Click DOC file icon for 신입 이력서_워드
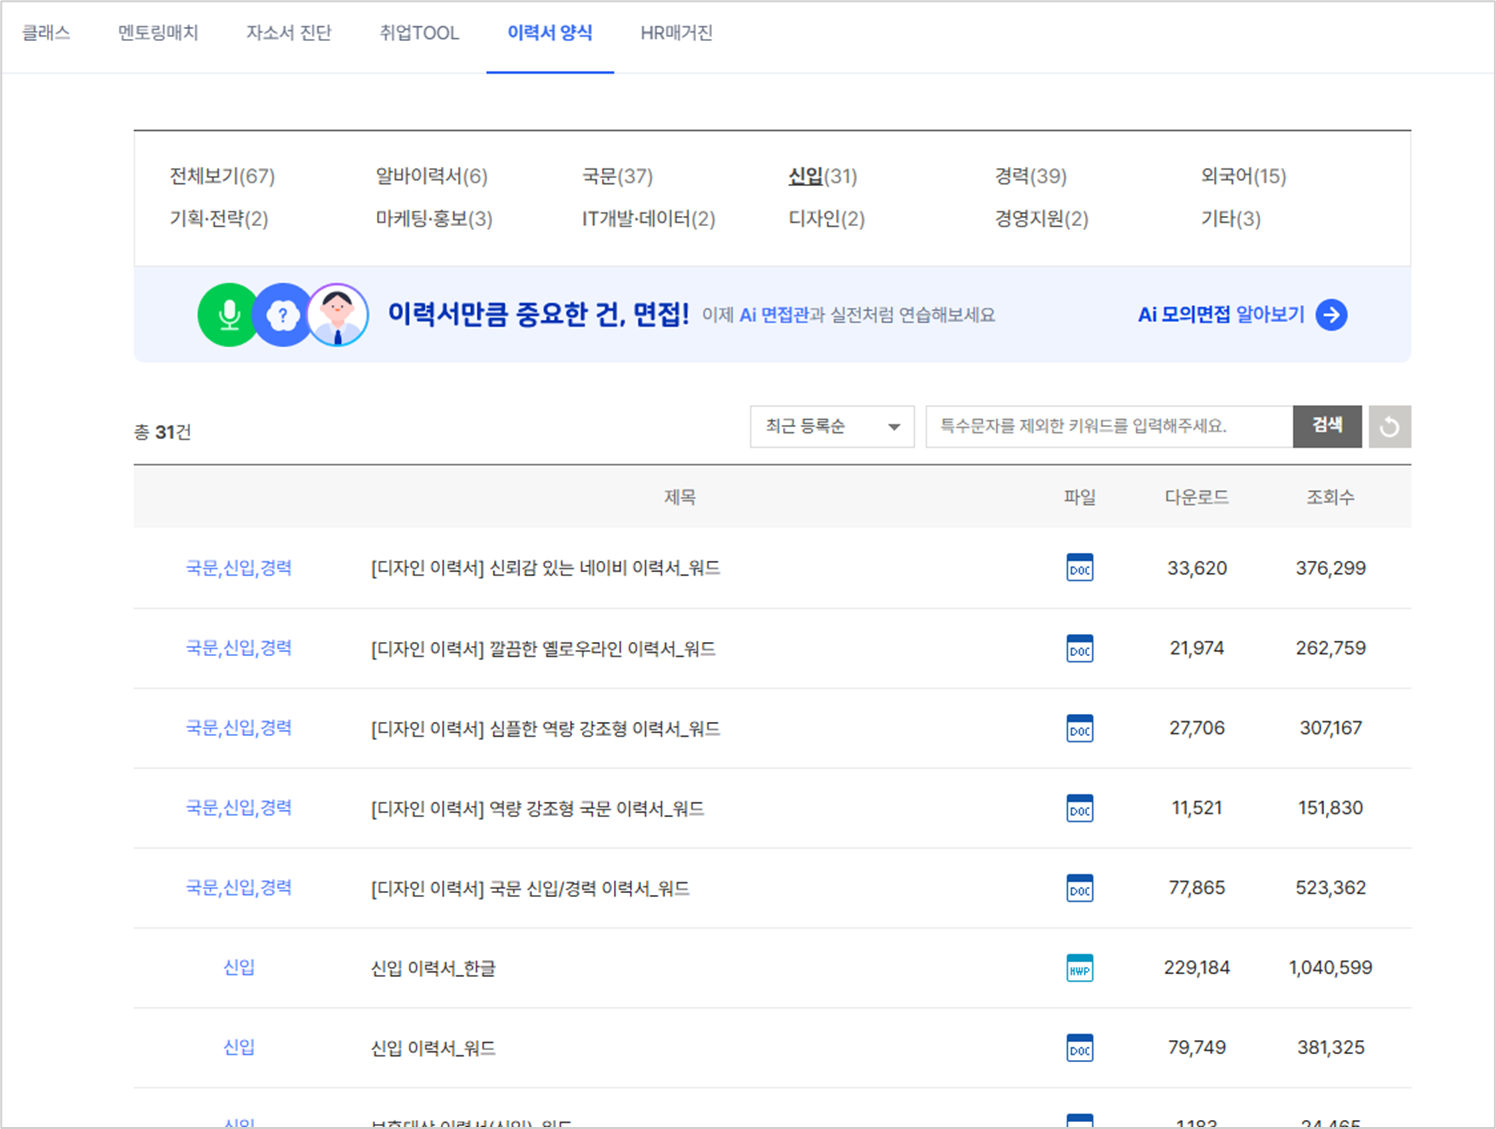1496x1129 pixels. [1080, 1048]
